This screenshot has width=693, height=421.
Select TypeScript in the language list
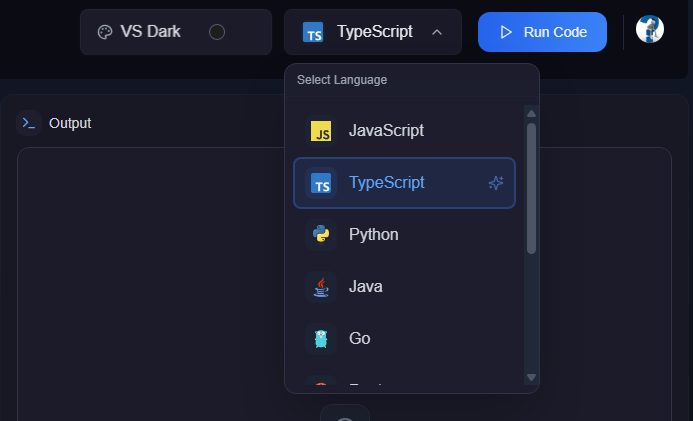(404, 183)
